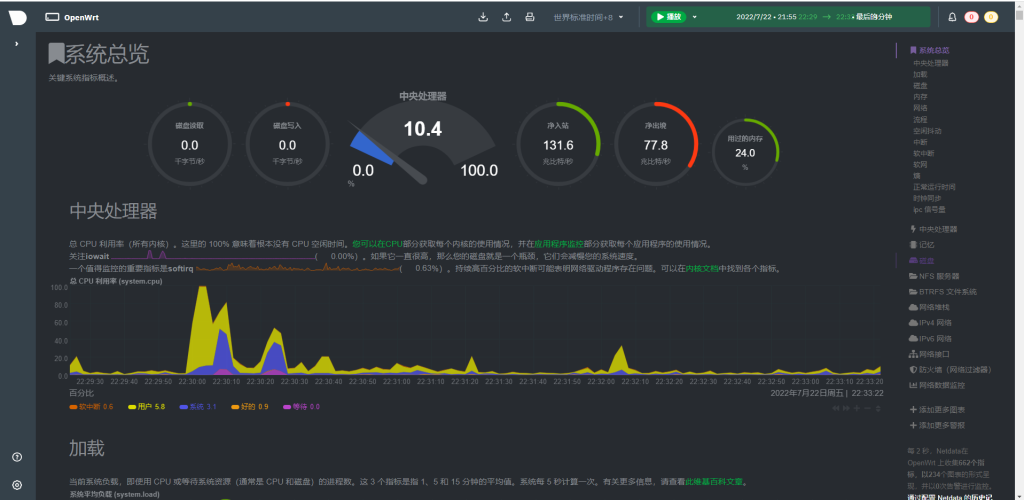Viewport: 1024px width, 500px height.
Task: Click the Netdata logo in the sidebar
Action: [17, 17]
